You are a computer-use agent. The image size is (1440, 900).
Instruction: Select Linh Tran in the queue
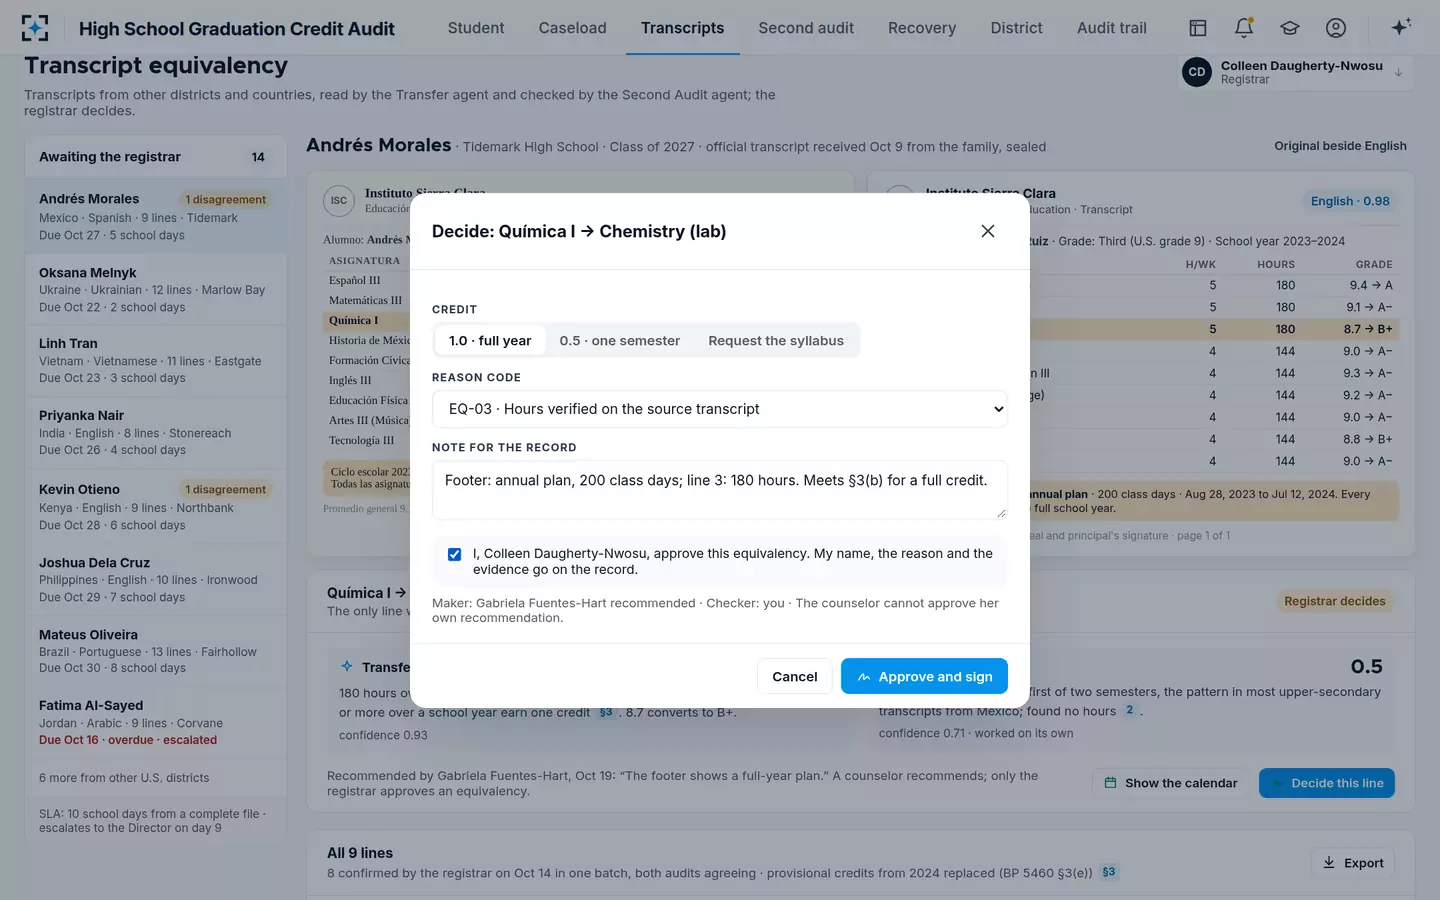click(155, 360)
